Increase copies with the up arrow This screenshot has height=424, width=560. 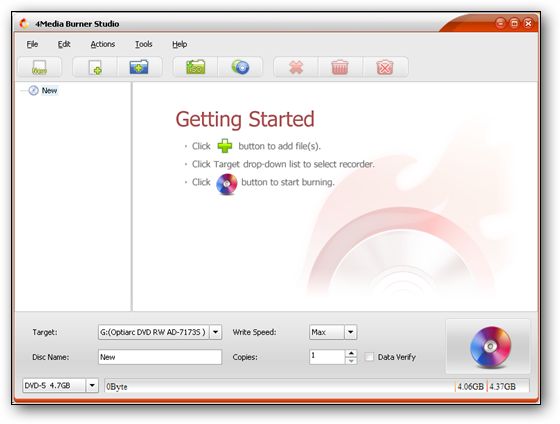click(351, 353)
